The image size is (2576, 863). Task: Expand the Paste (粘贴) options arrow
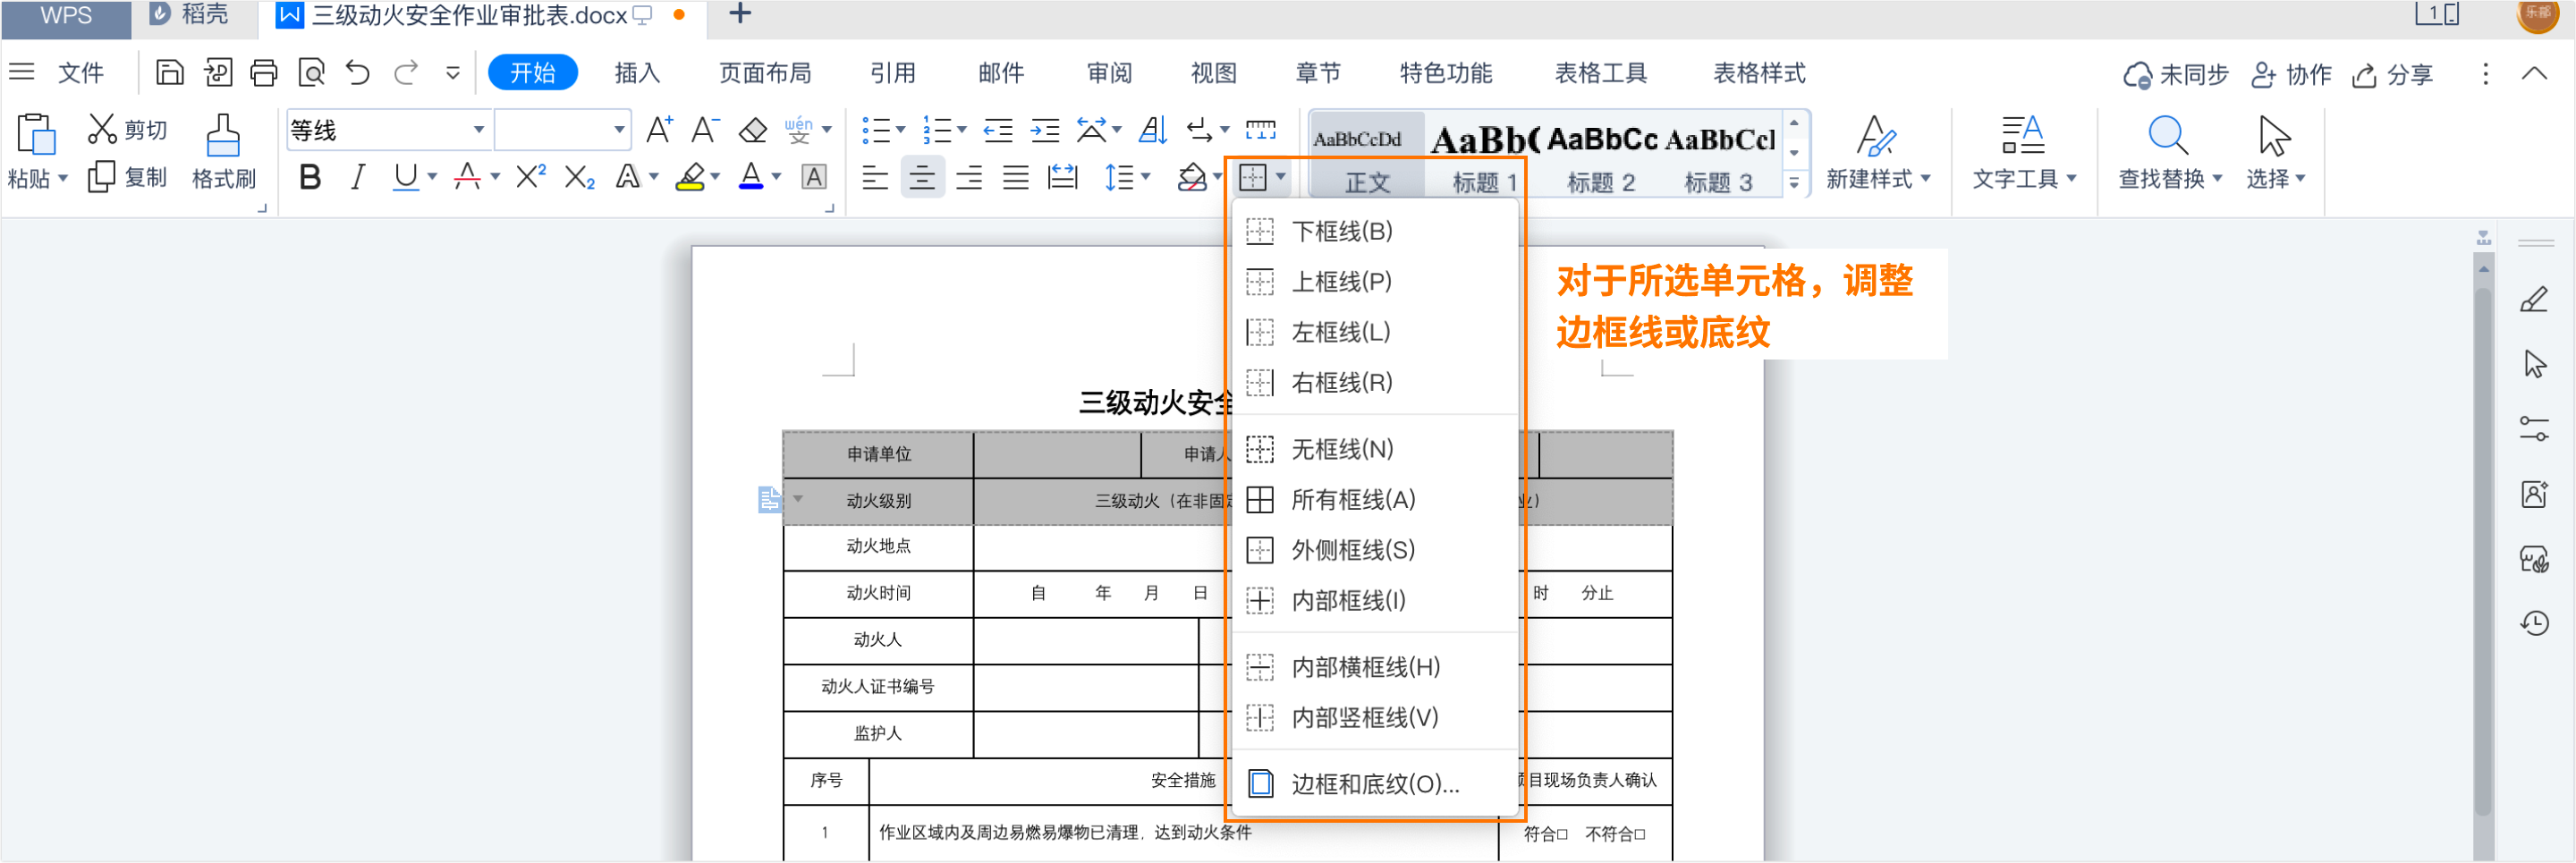point(63,179)
